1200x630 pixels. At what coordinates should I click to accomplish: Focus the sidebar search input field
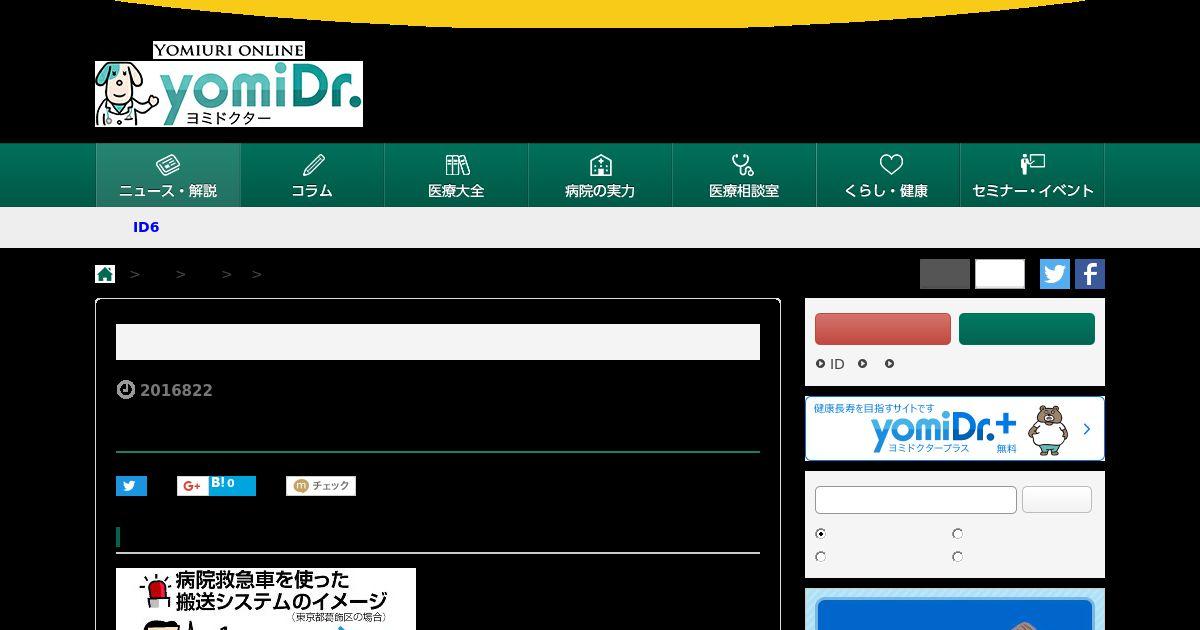pyautogui.click(x=916, y=500)
